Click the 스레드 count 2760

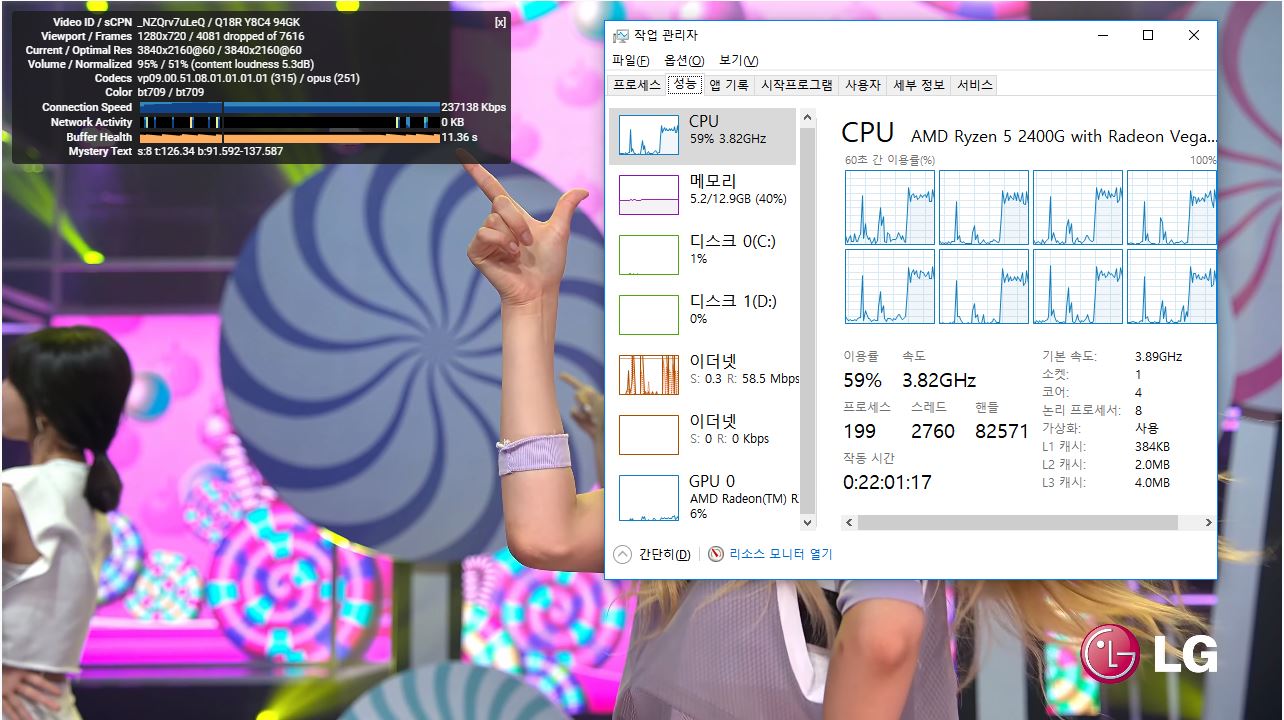click(933, 432)
